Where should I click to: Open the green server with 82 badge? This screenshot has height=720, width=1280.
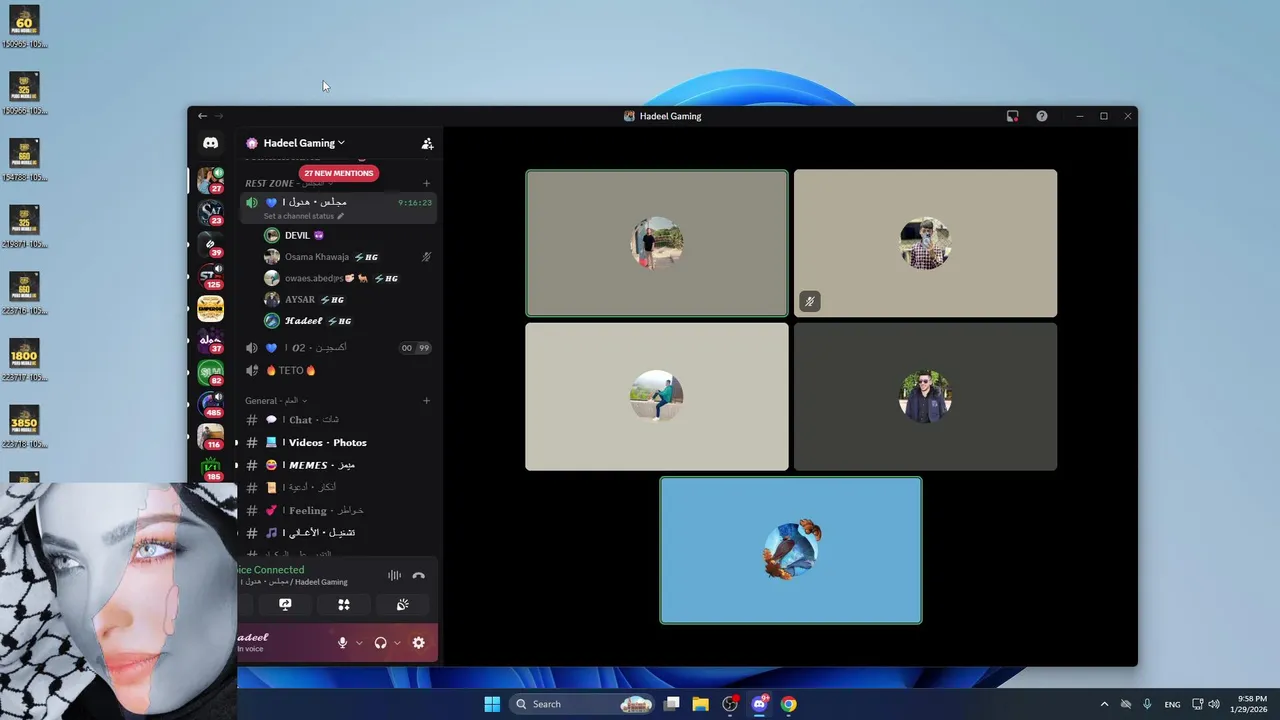coord(210,372)
